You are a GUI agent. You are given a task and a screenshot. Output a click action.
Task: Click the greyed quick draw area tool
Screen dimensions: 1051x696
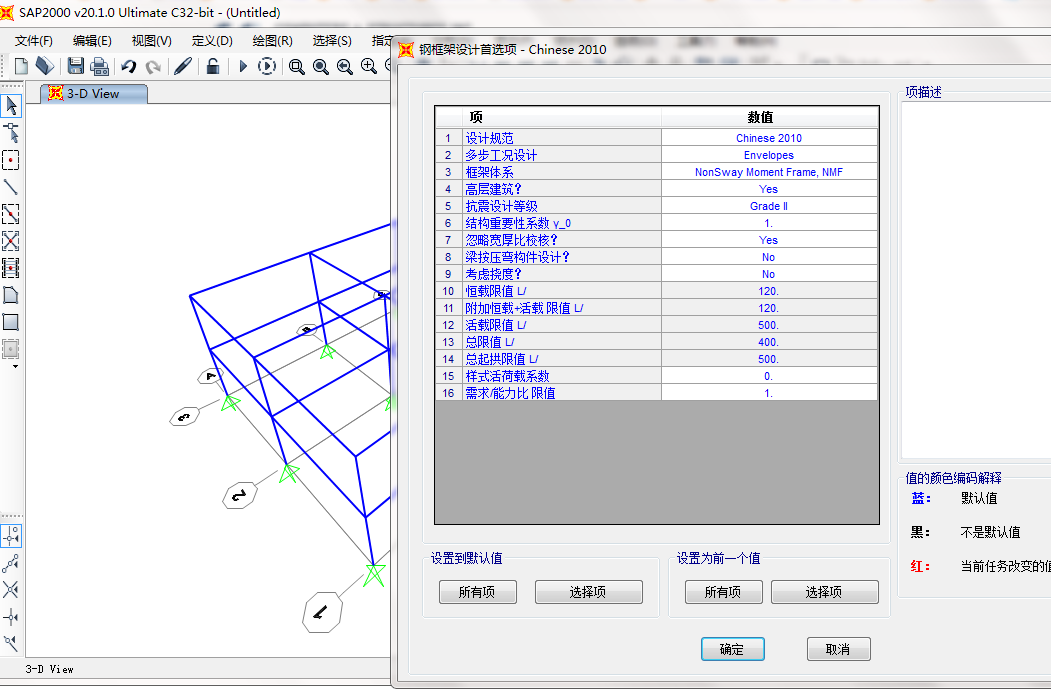click(x=11, y=349)
